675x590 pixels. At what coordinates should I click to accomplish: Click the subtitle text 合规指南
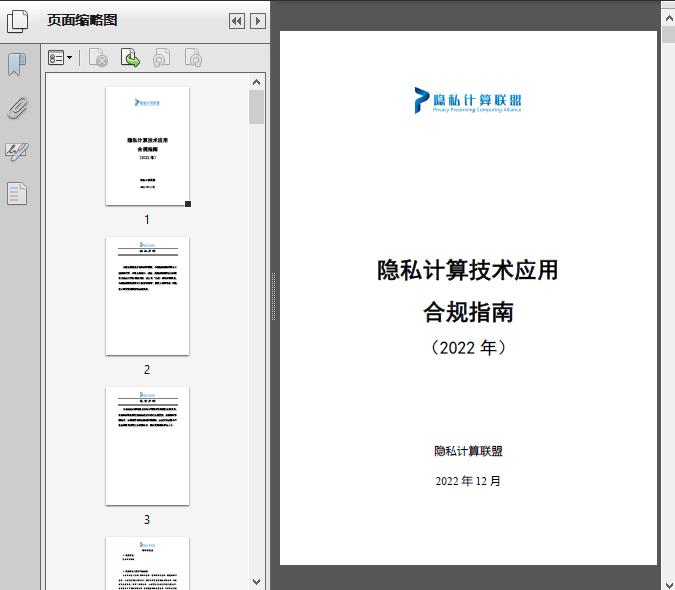468,312
